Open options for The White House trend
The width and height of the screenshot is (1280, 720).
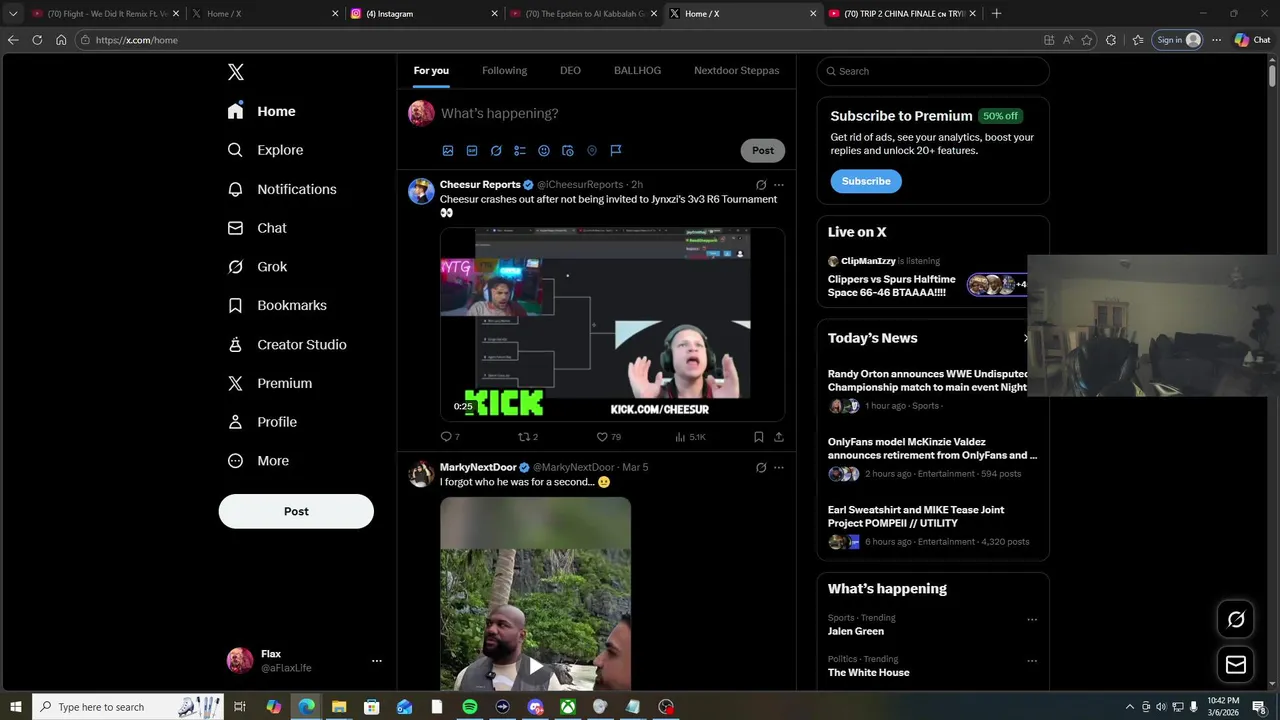1032,661
